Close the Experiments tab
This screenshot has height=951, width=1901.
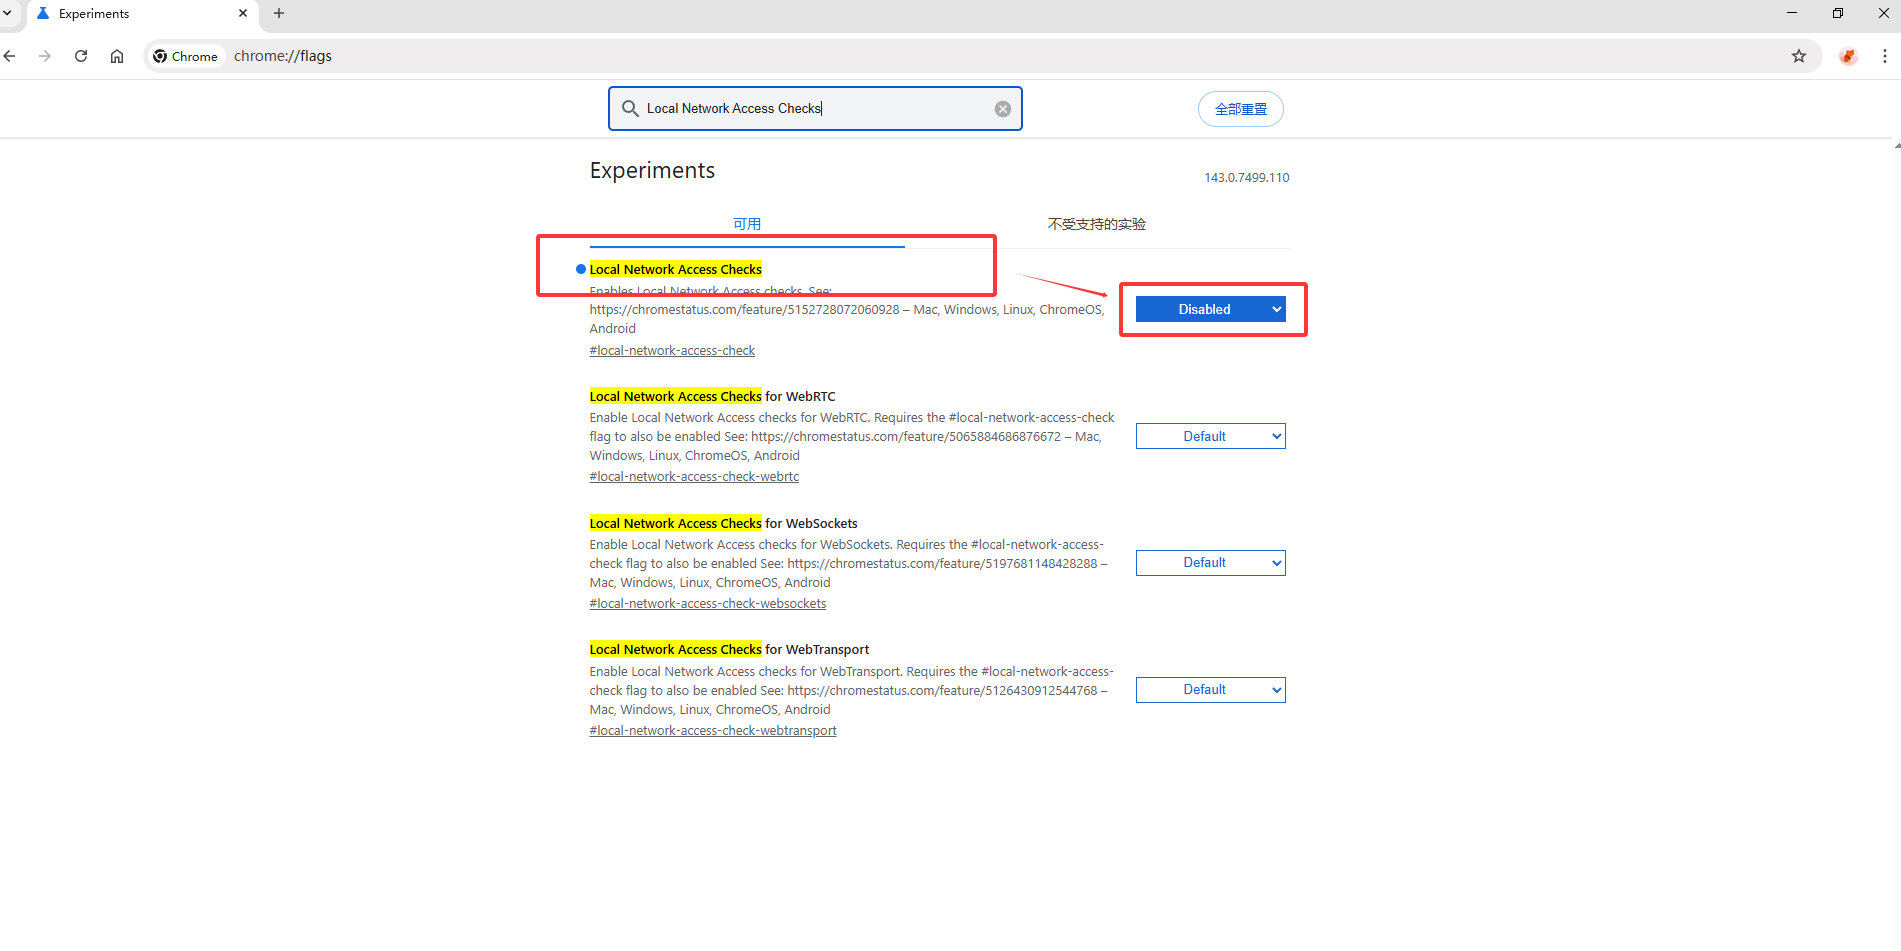pos(243,13)
